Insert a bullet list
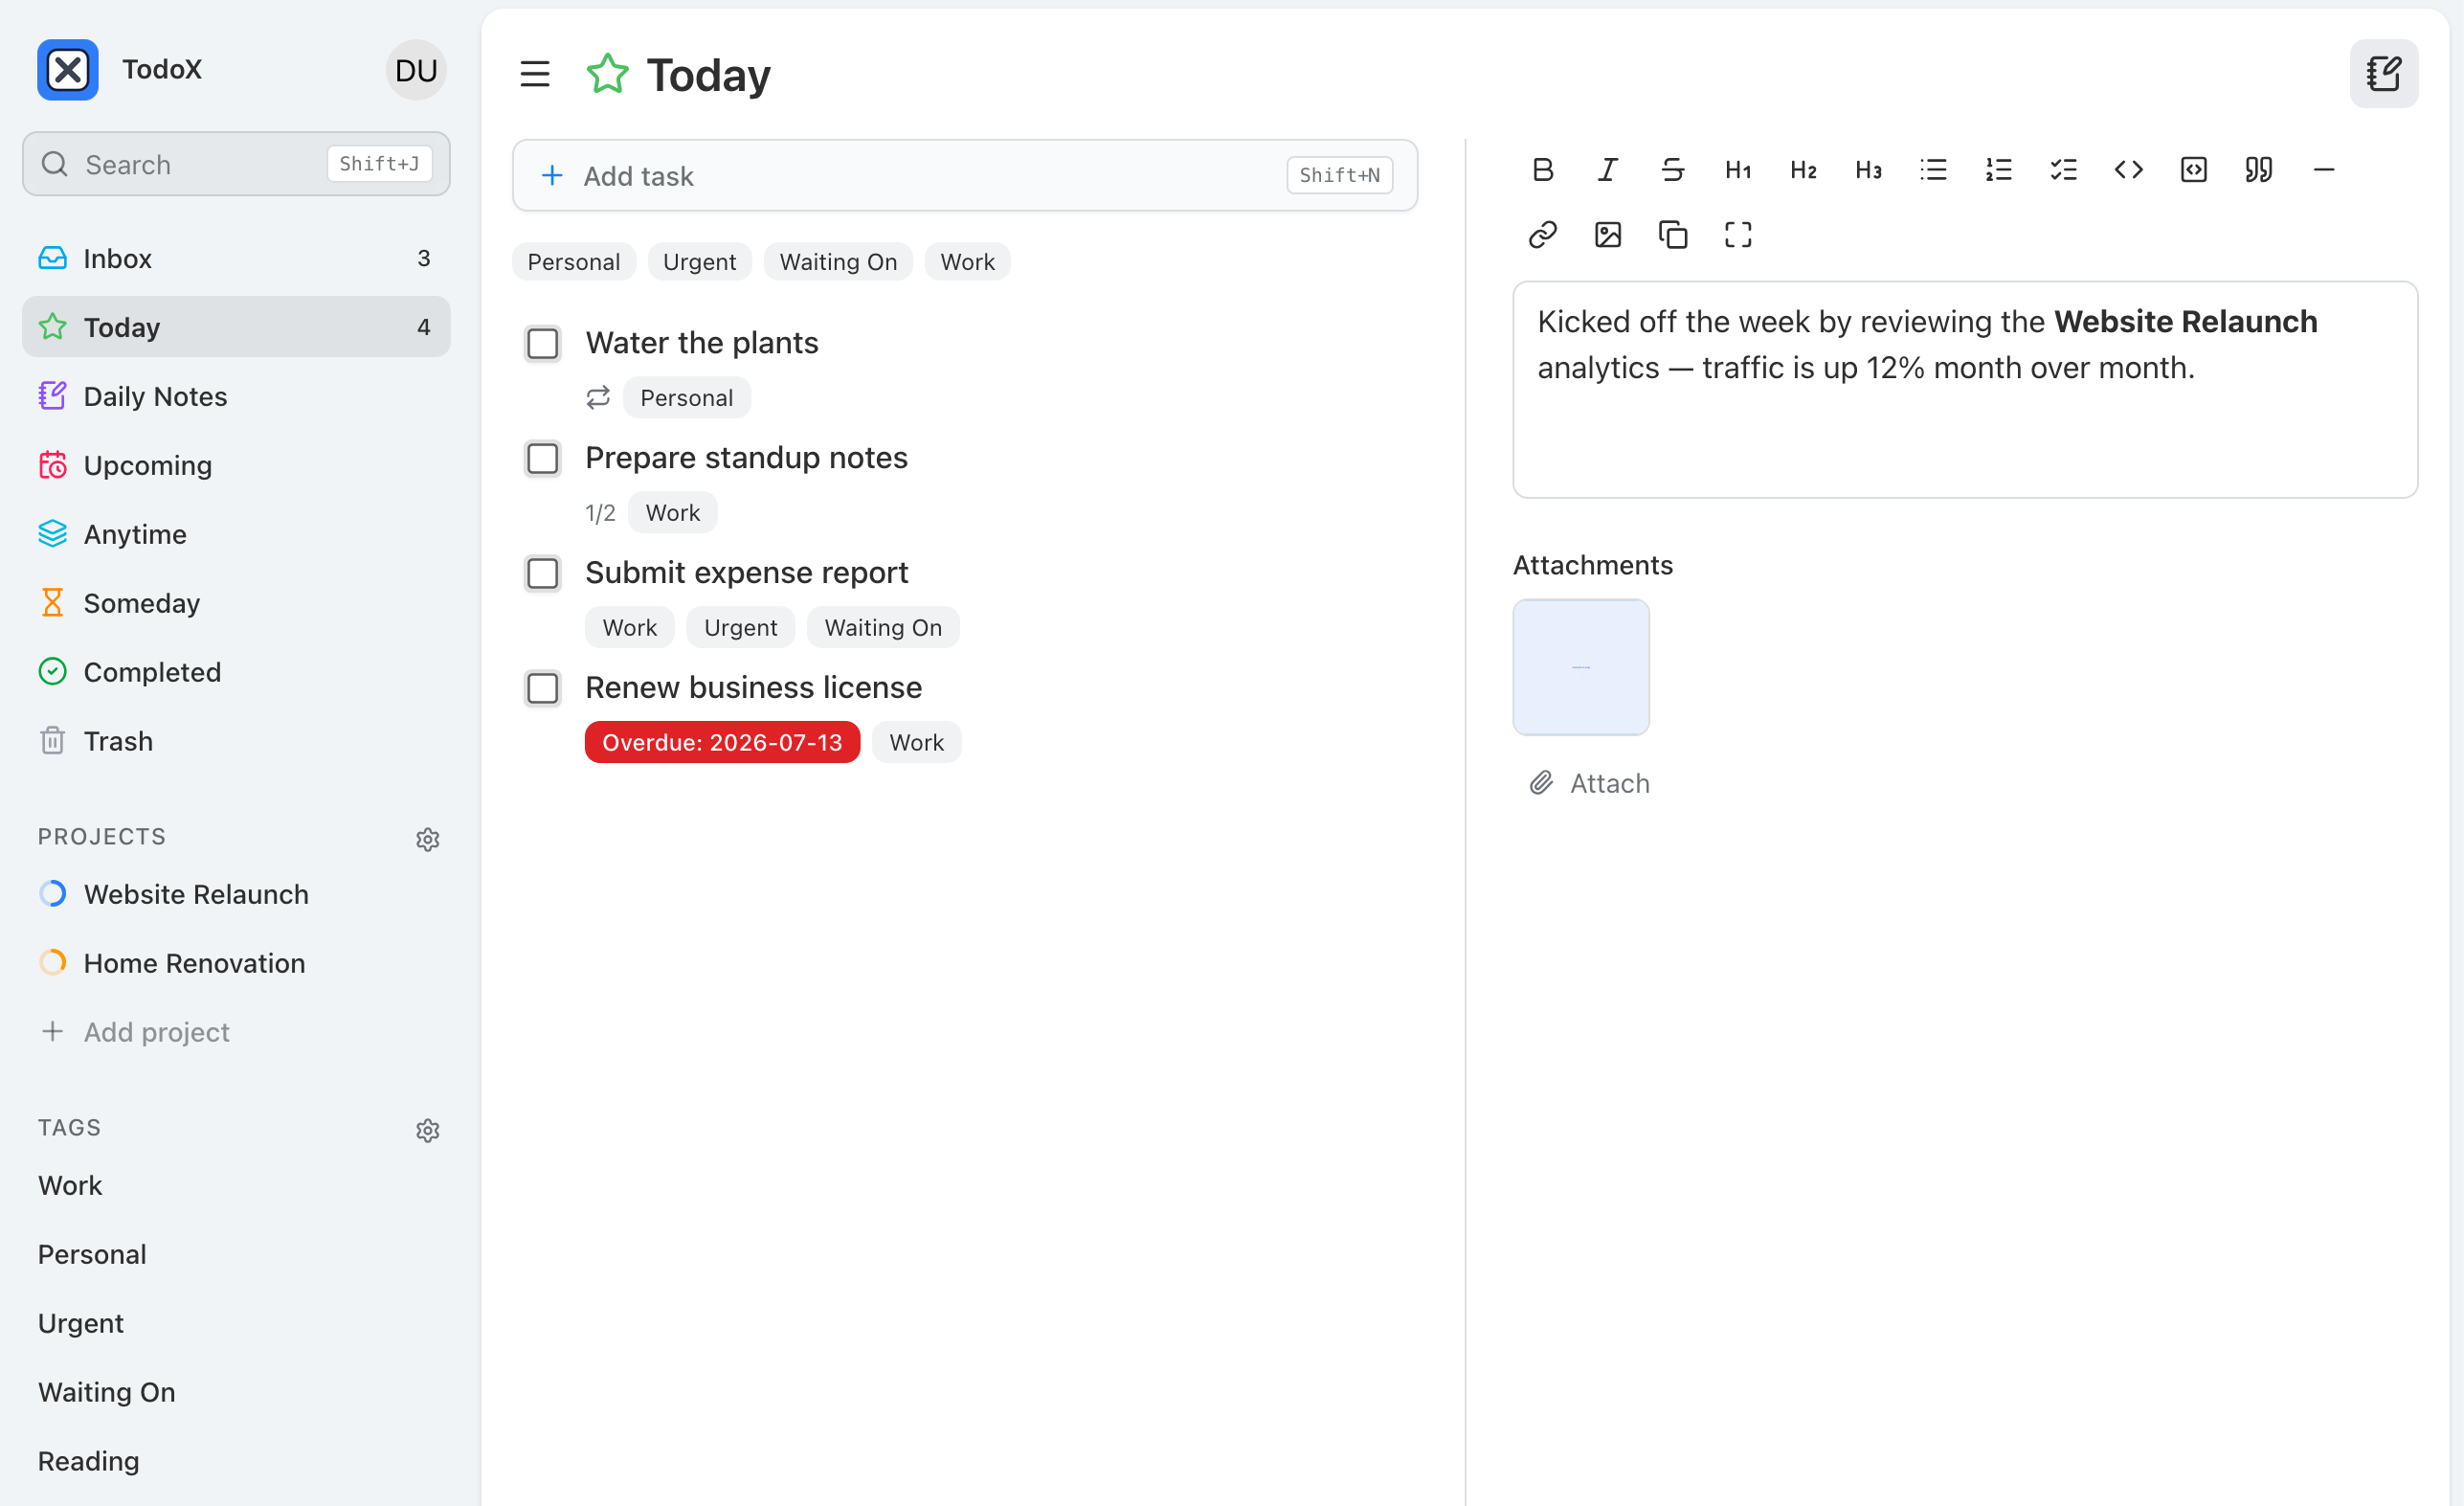This screenshot has height=1506, width=2464. 1933,170
